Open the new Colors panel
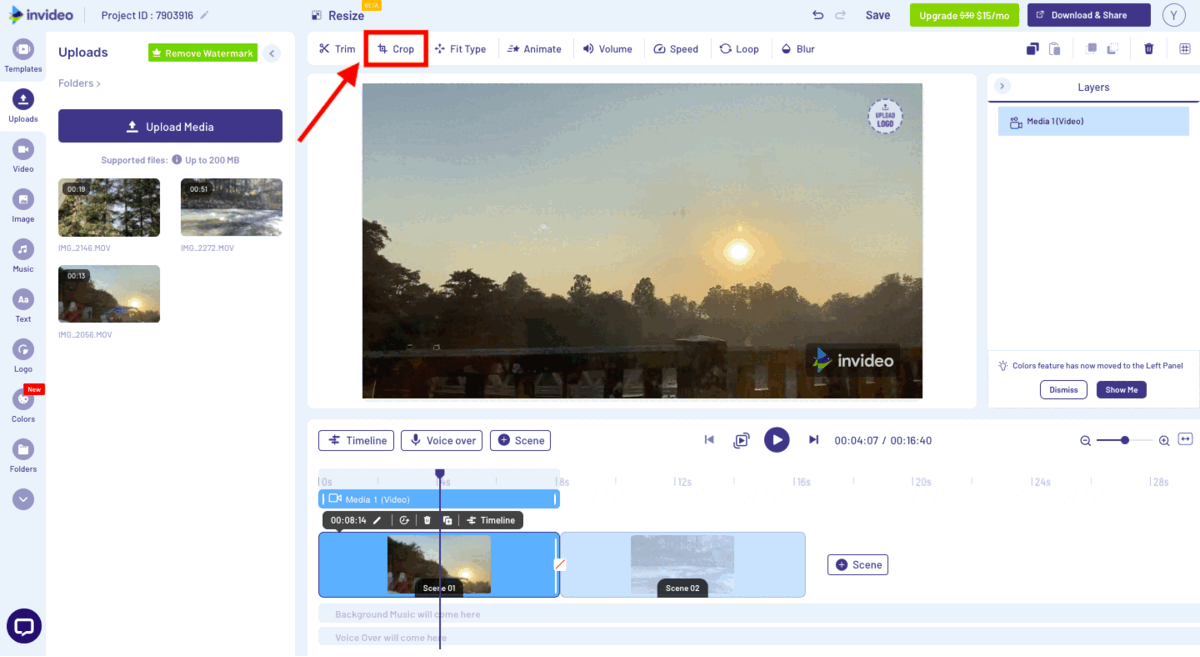The height and width of the screenshot is (657, 1200). [x=22, y=402]
